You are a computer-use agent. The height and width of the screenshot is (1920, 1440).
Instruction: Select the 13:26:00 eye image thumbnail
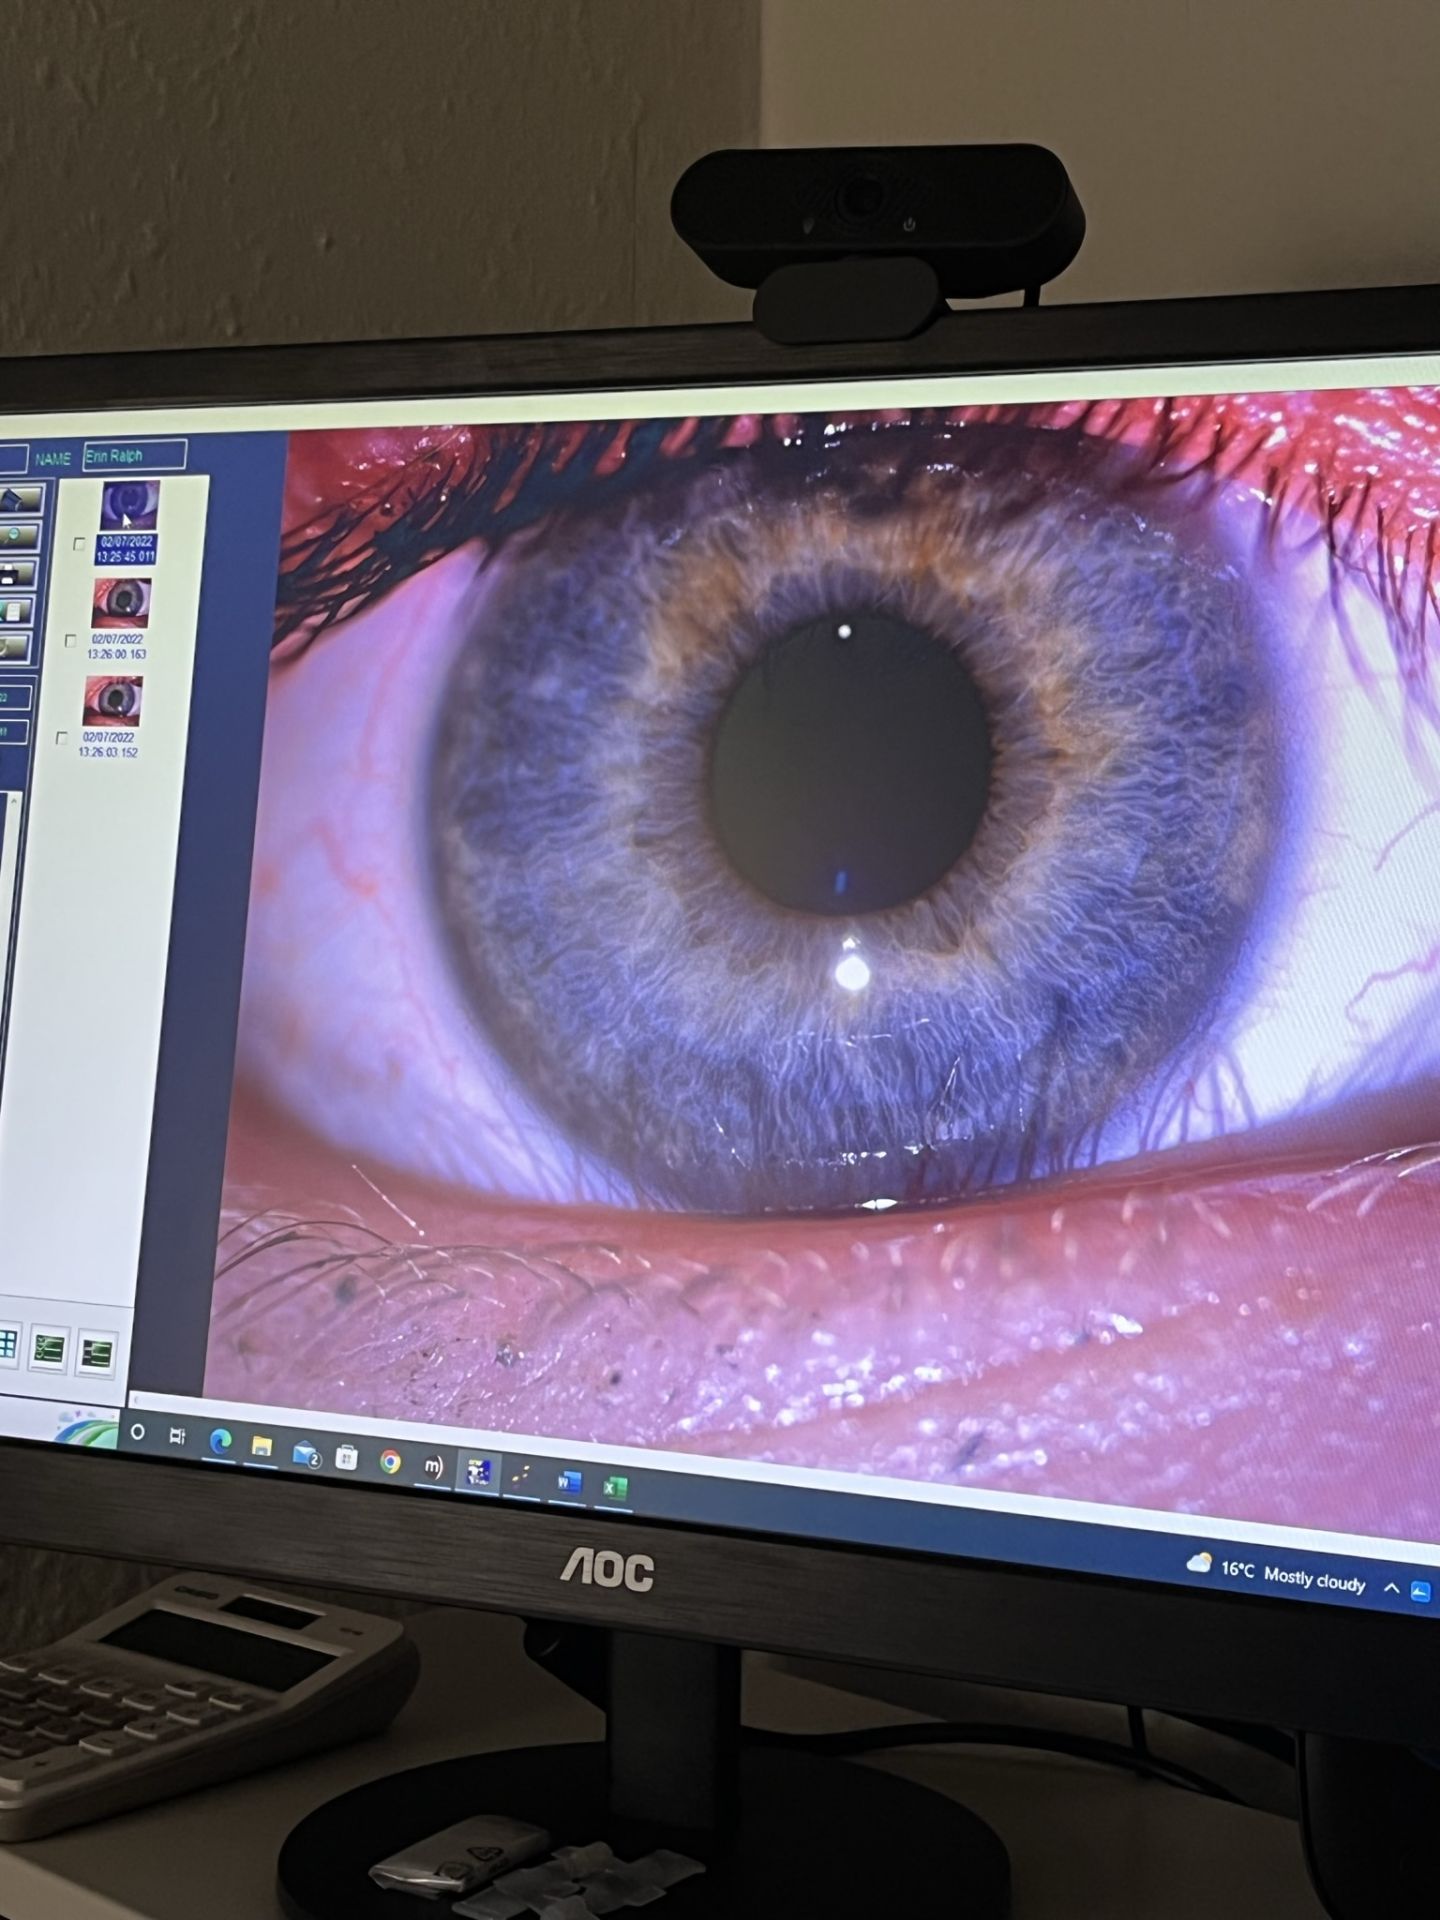(122, 602)
